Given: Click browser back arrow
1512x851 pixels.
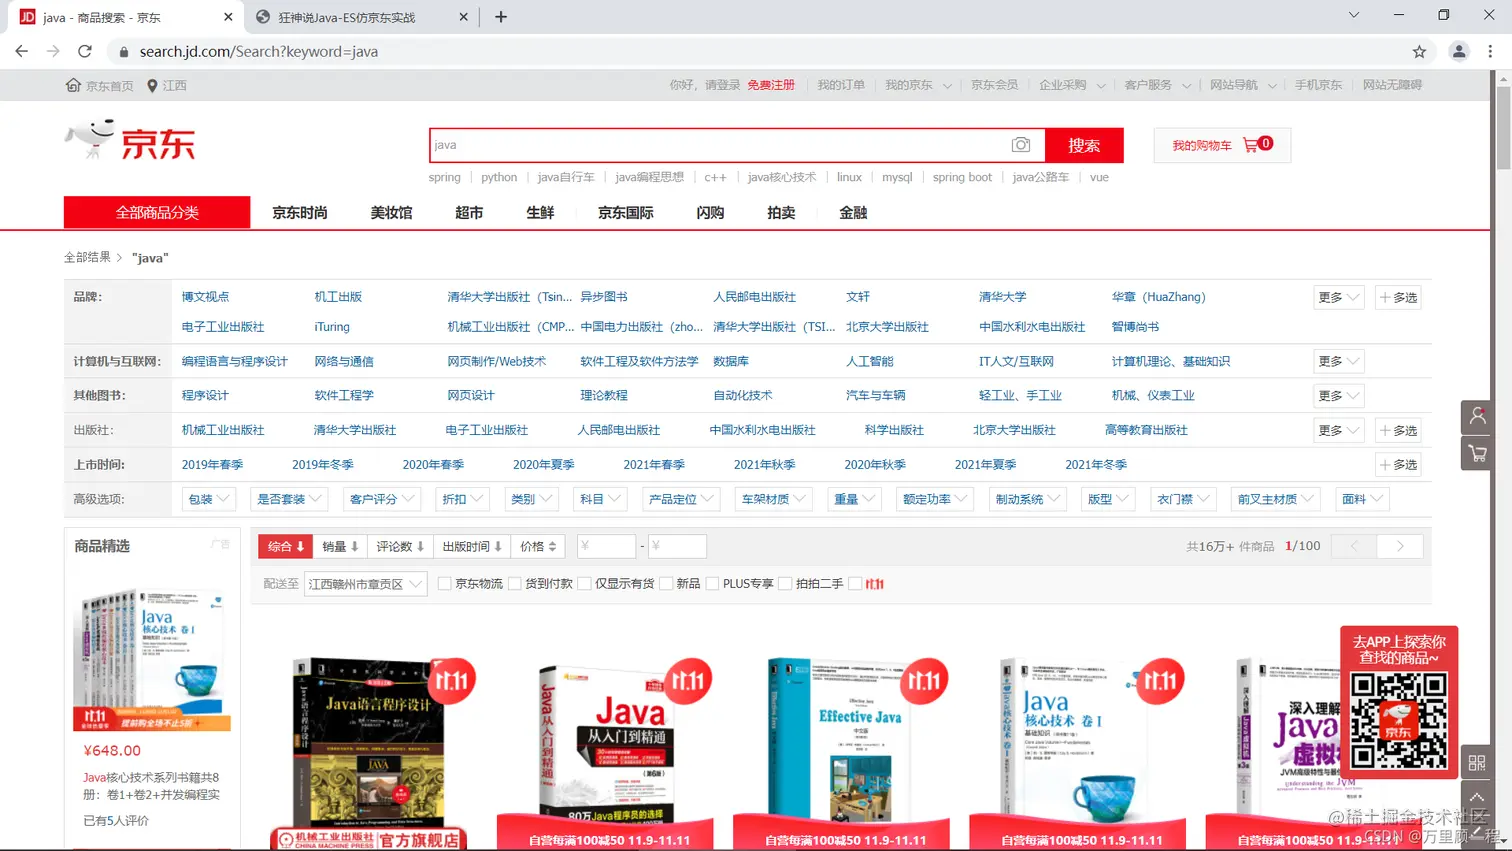Looking at the screenshot, I should pyautogui.click(x=21, y=51).
